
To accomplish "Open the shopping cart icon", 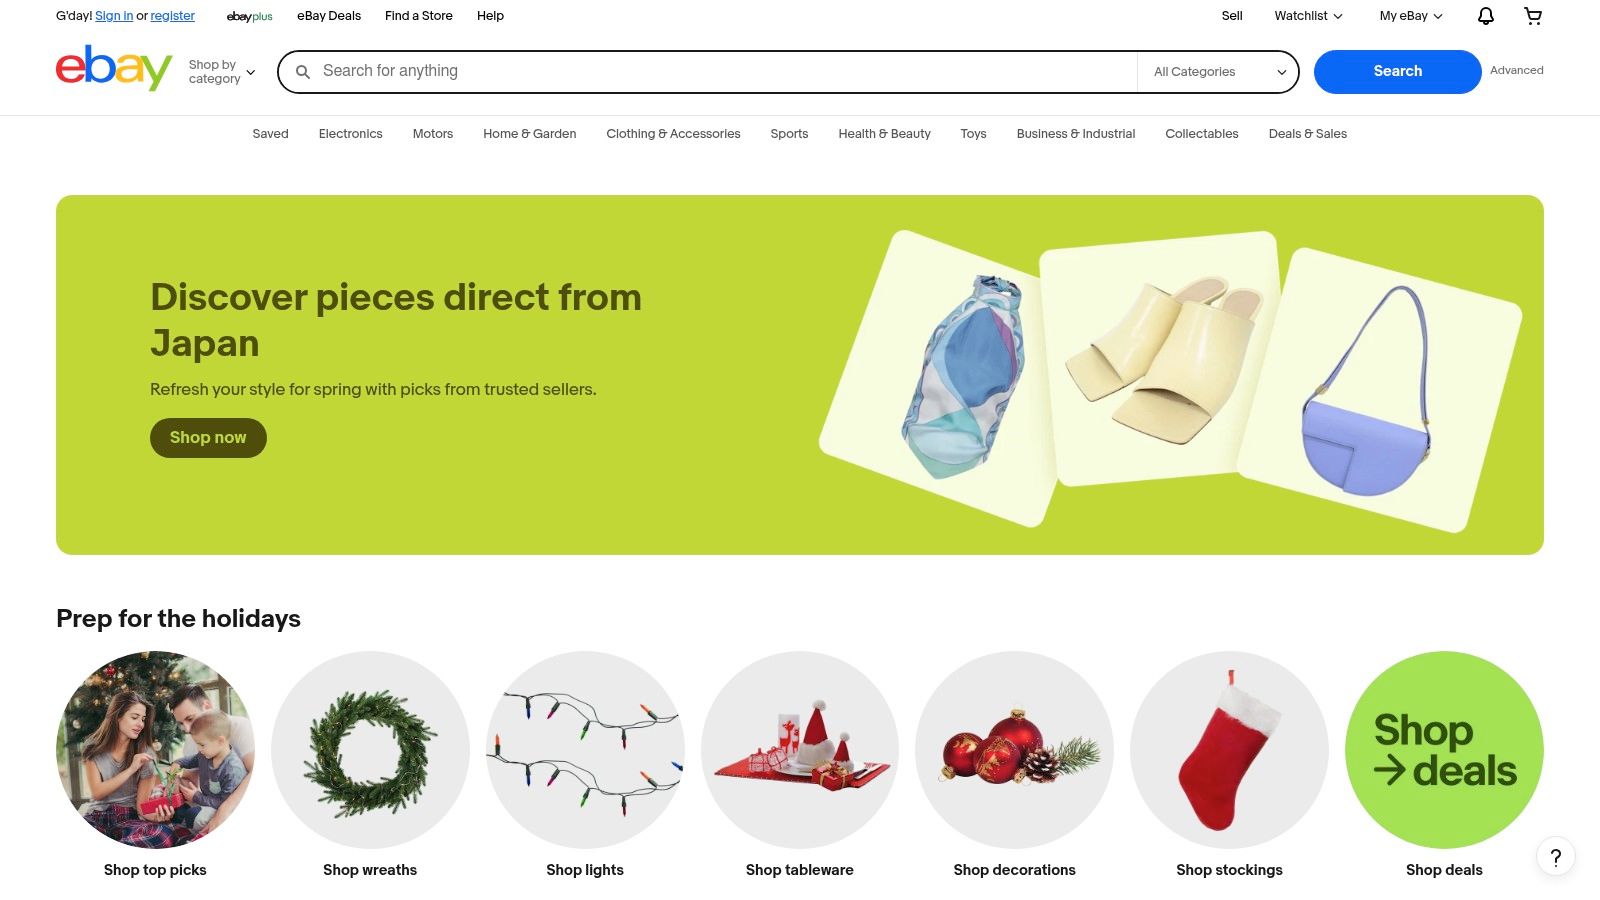I will (x=1533, y=16).
